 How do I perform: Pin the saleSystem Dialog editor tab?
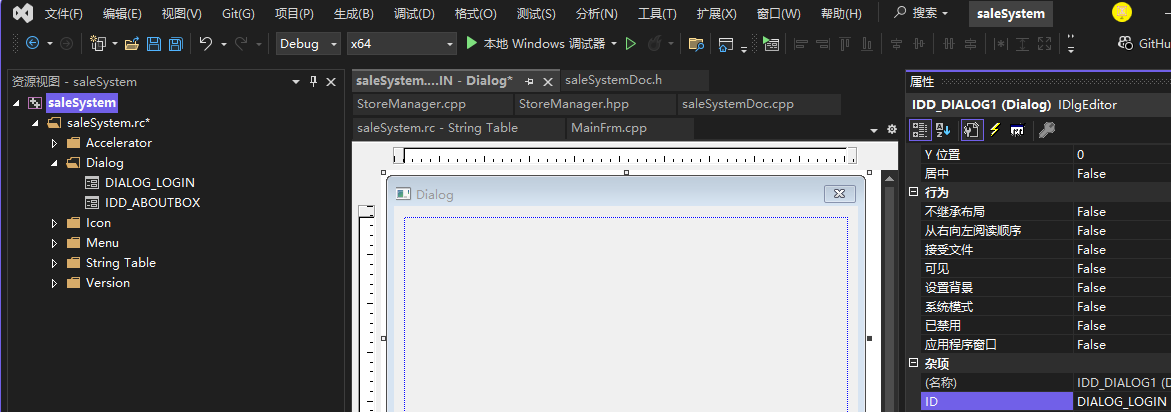point(529,81)
